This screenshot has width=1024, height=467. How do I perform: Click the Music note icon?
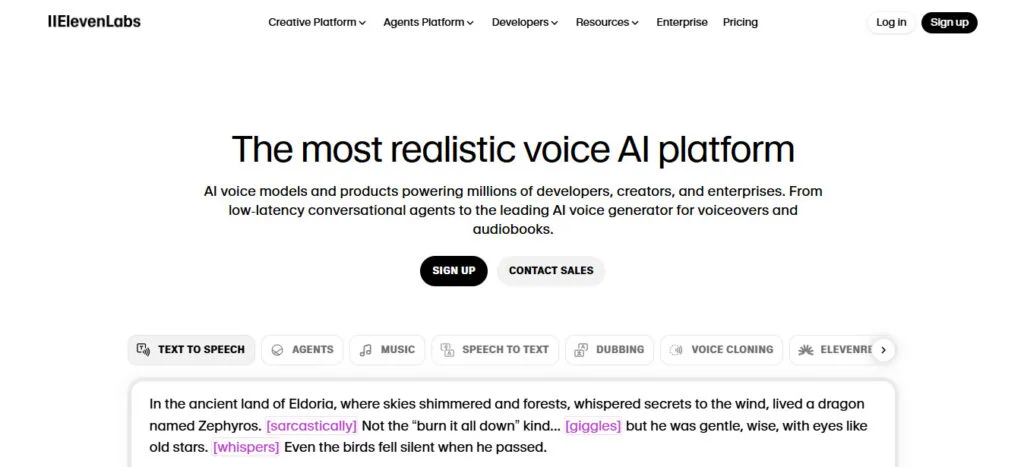coord(366,350)
